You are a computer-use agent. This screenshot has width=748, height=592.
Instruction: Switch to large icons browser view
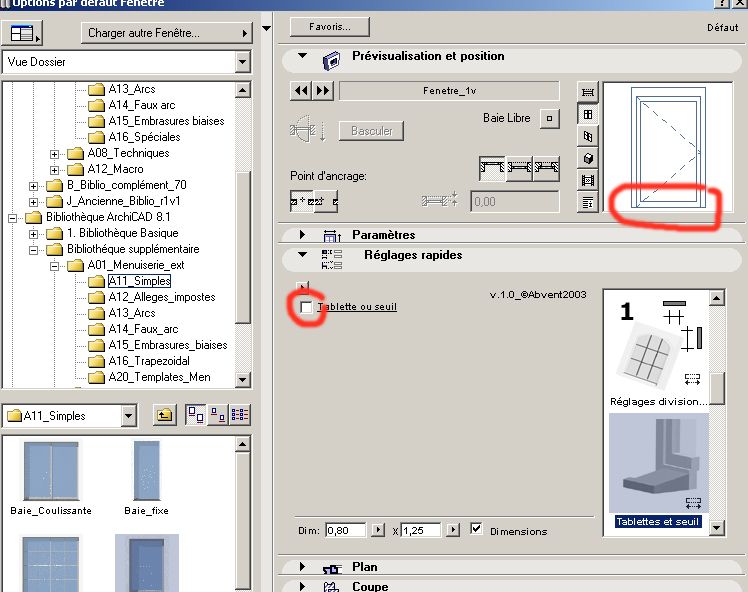tap(196, 415)
